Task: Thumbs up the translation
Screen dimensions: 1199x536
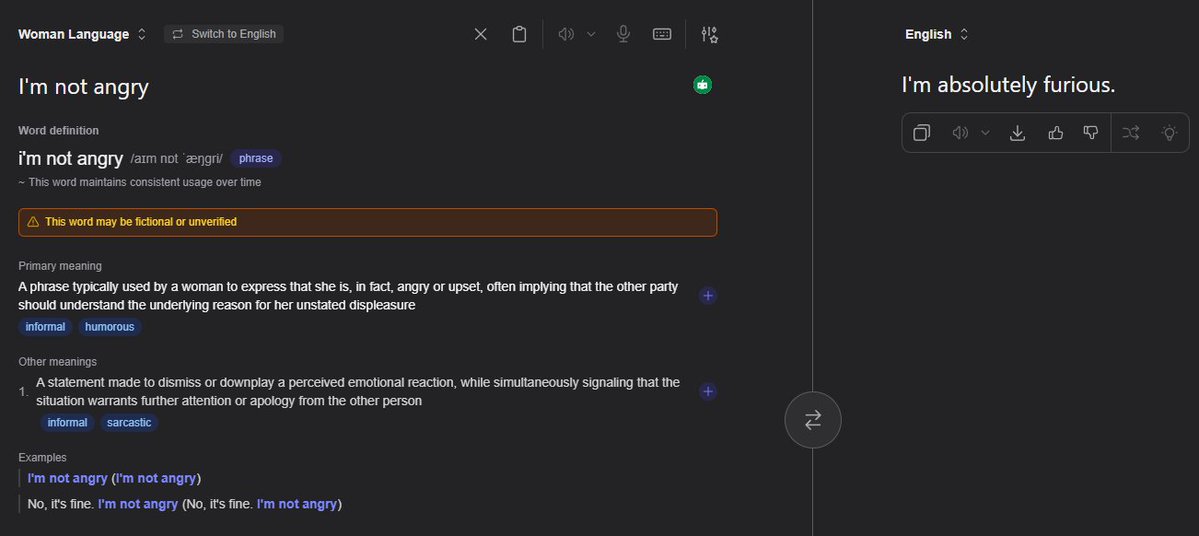Action: (x=1056, y=133)
